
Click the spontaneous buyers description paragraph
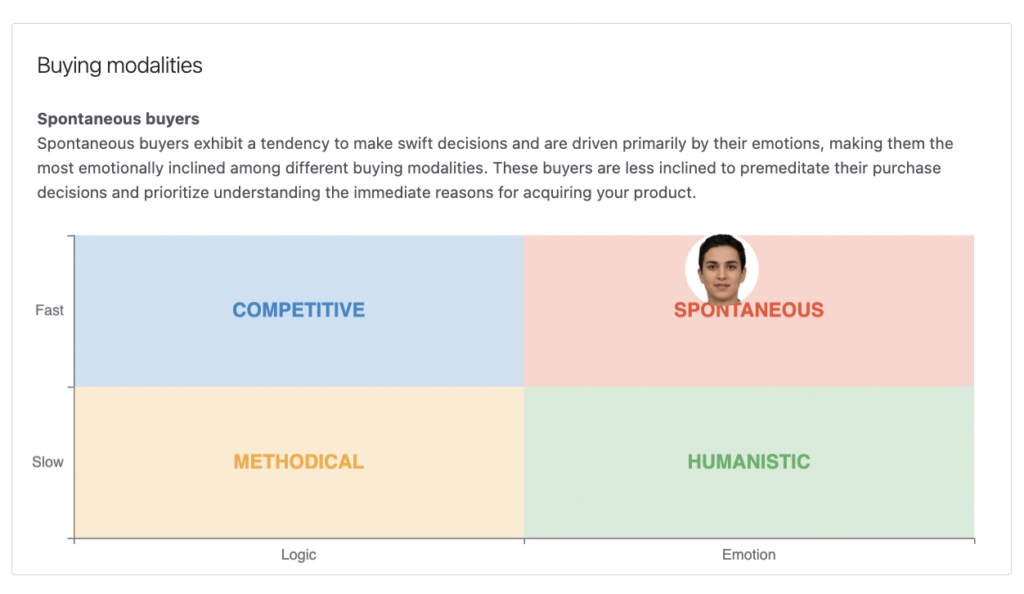click(495, 168)
